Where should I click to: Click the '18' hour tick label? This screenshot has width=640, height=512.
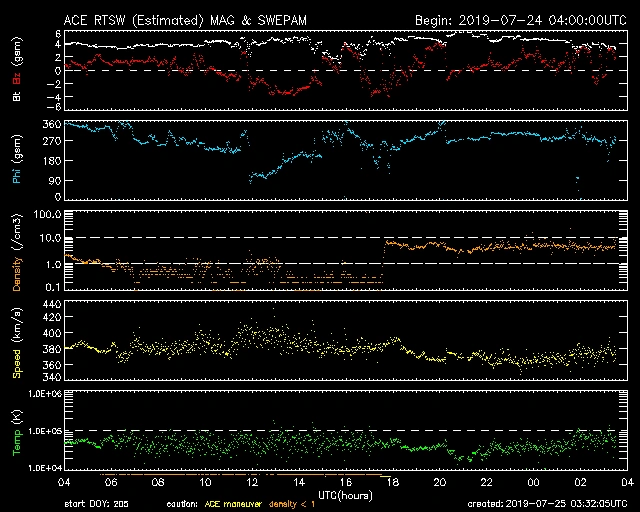pyautogui.click(x=393, y=483)
